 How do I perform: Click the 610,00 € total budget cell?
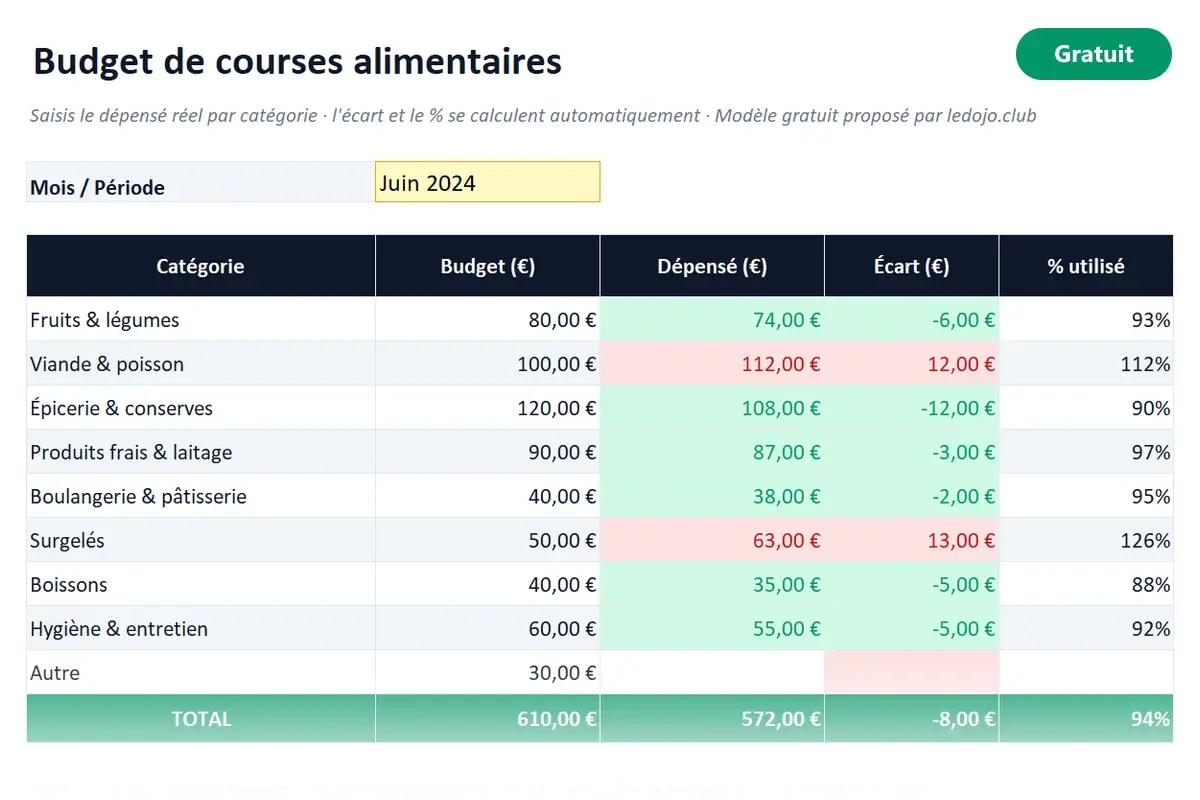(x=488, y=718)
